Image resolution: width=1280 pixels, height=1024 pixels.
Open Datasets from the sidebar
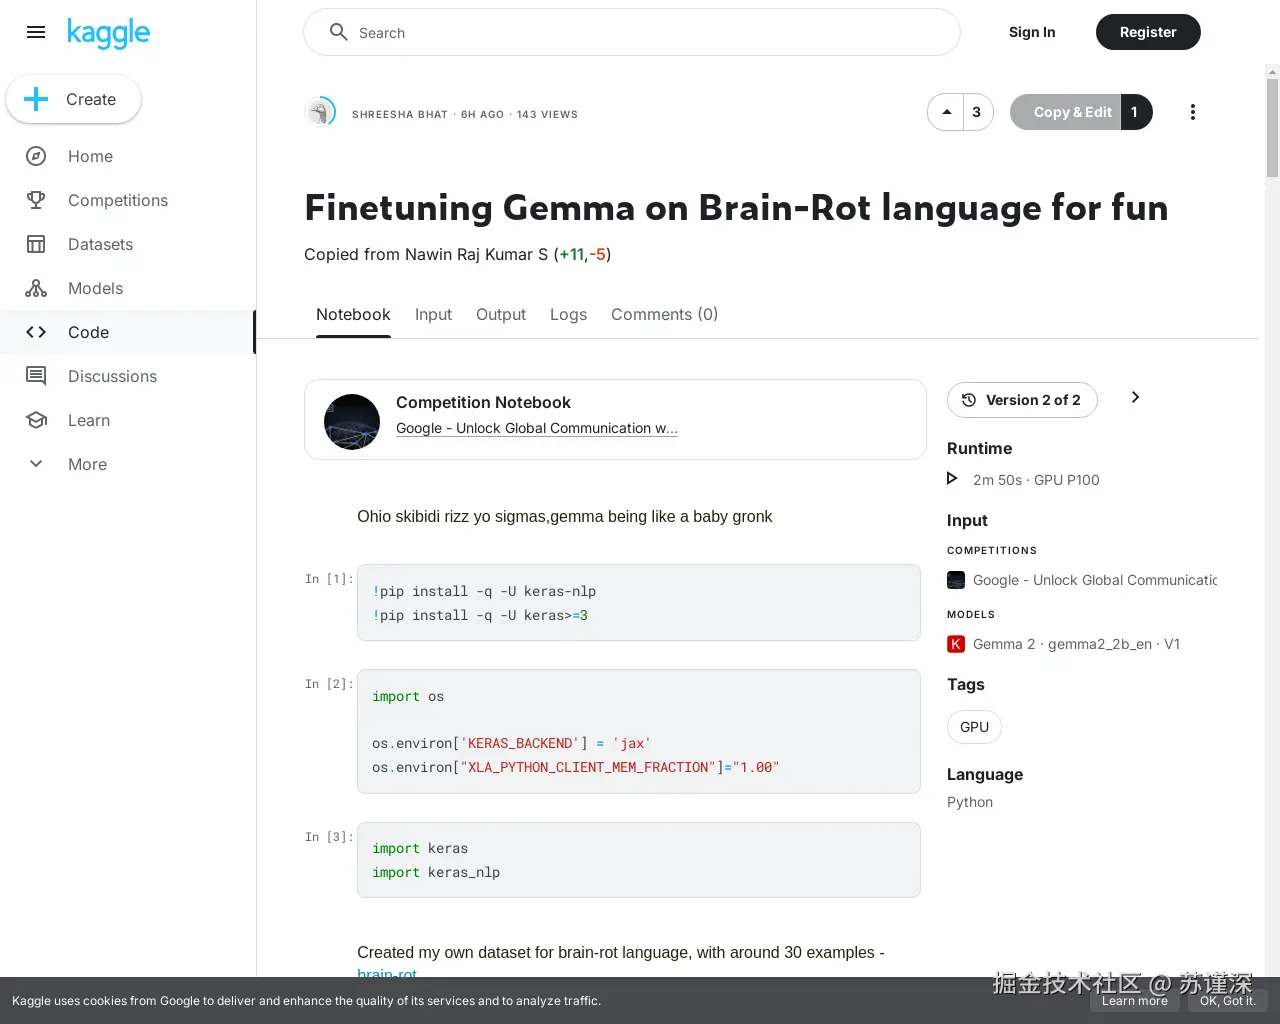[x=100, y=244]
